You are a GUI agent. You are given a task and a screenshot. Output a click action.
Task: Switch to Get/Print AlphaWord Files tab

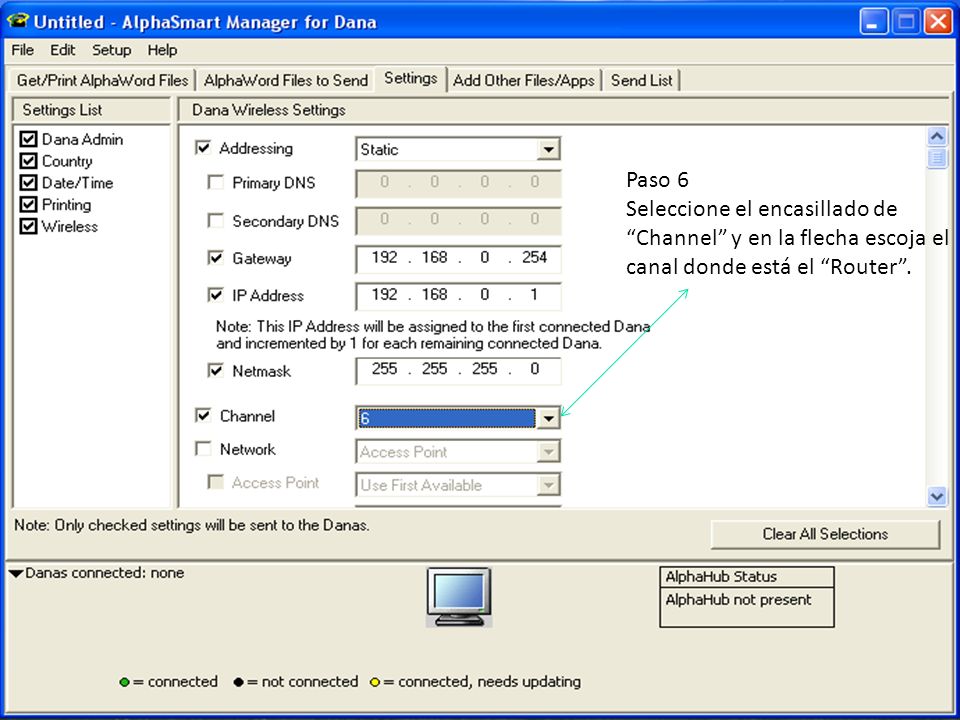click(x=102, y=80)
